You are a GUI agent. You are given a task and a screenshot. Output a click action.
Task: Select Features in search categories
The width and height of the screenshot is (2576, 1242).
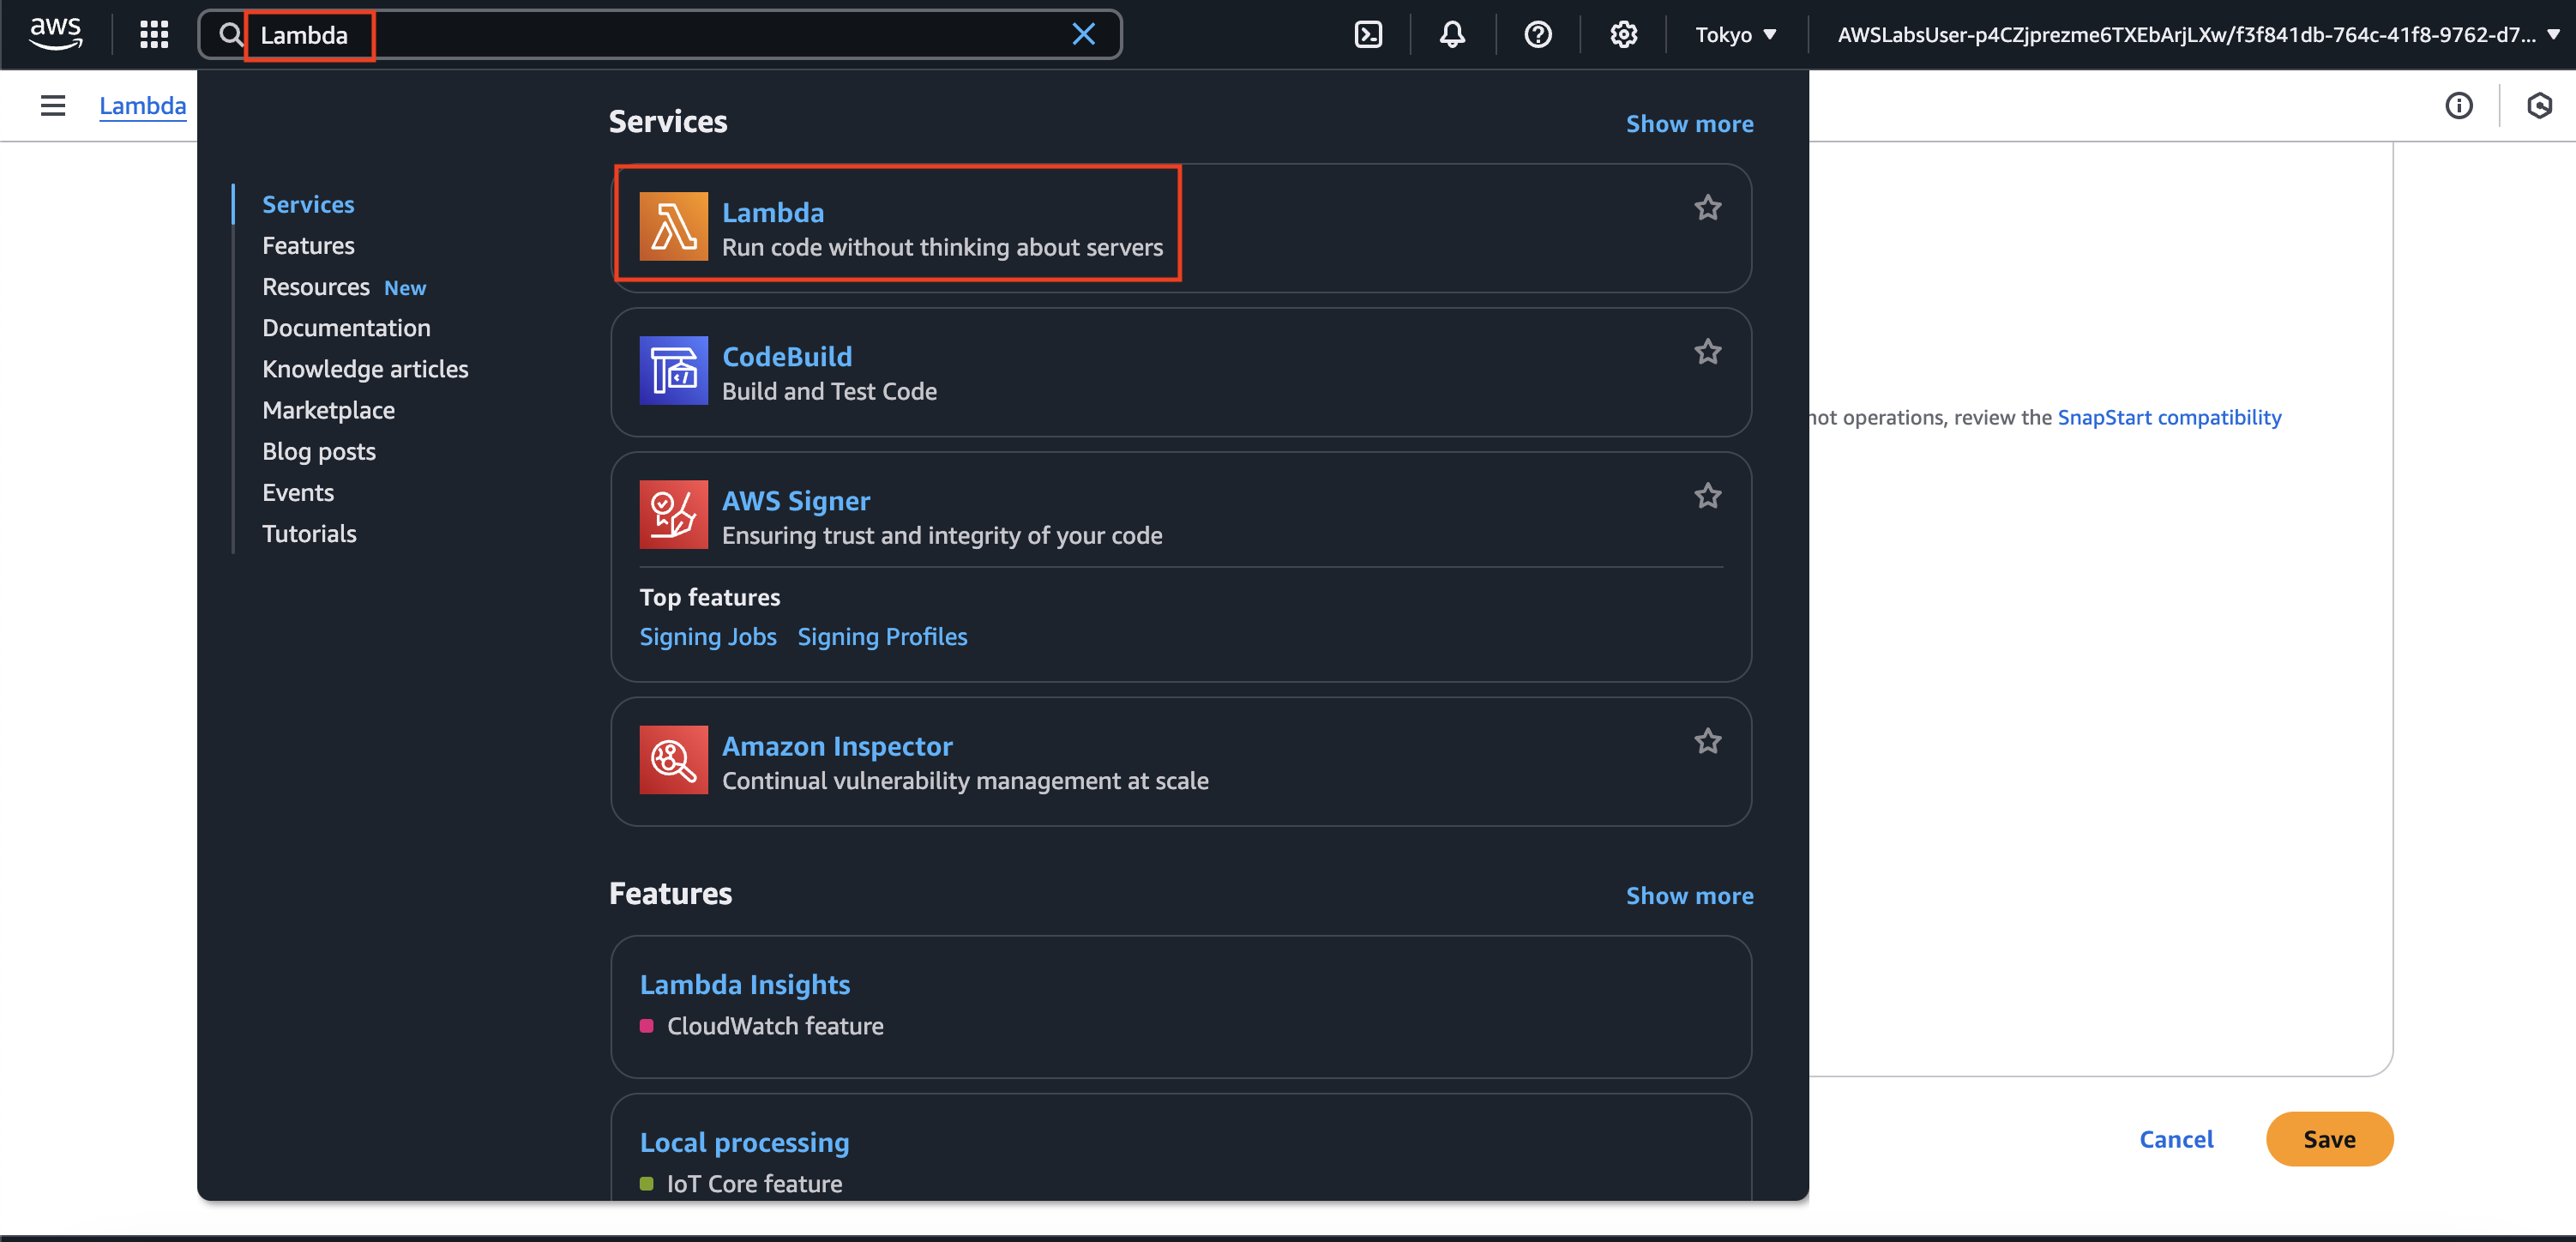(x=308, y=245)
